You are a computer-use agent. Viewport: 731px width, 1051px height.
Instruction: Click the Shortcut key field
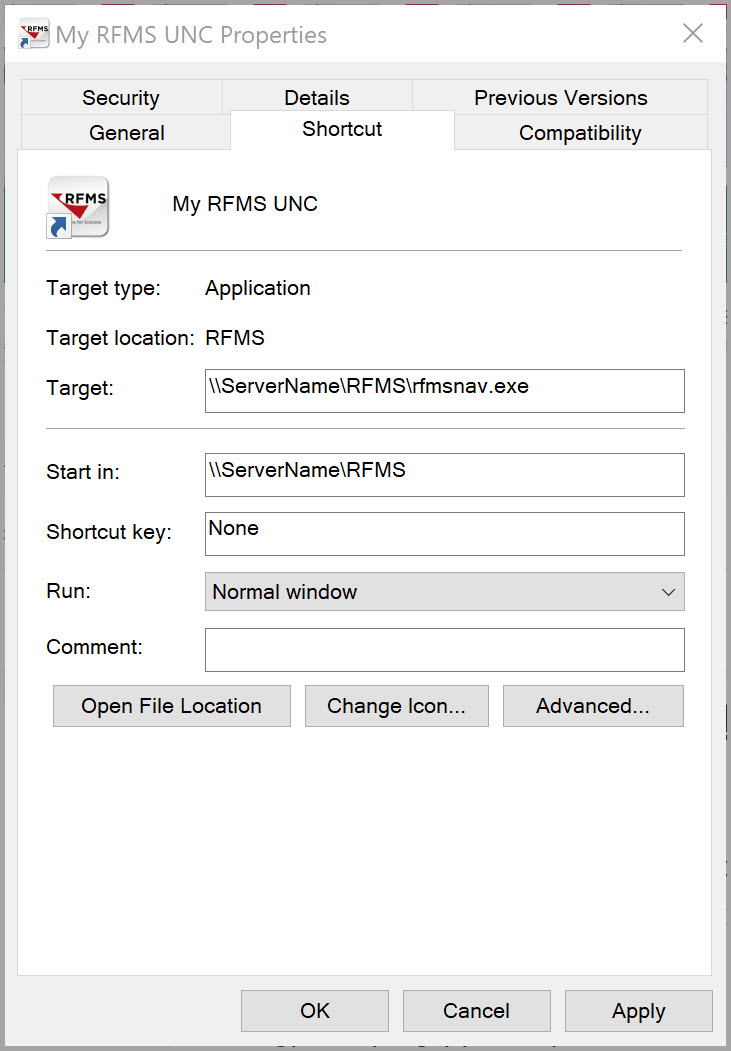tap(445, 534)
